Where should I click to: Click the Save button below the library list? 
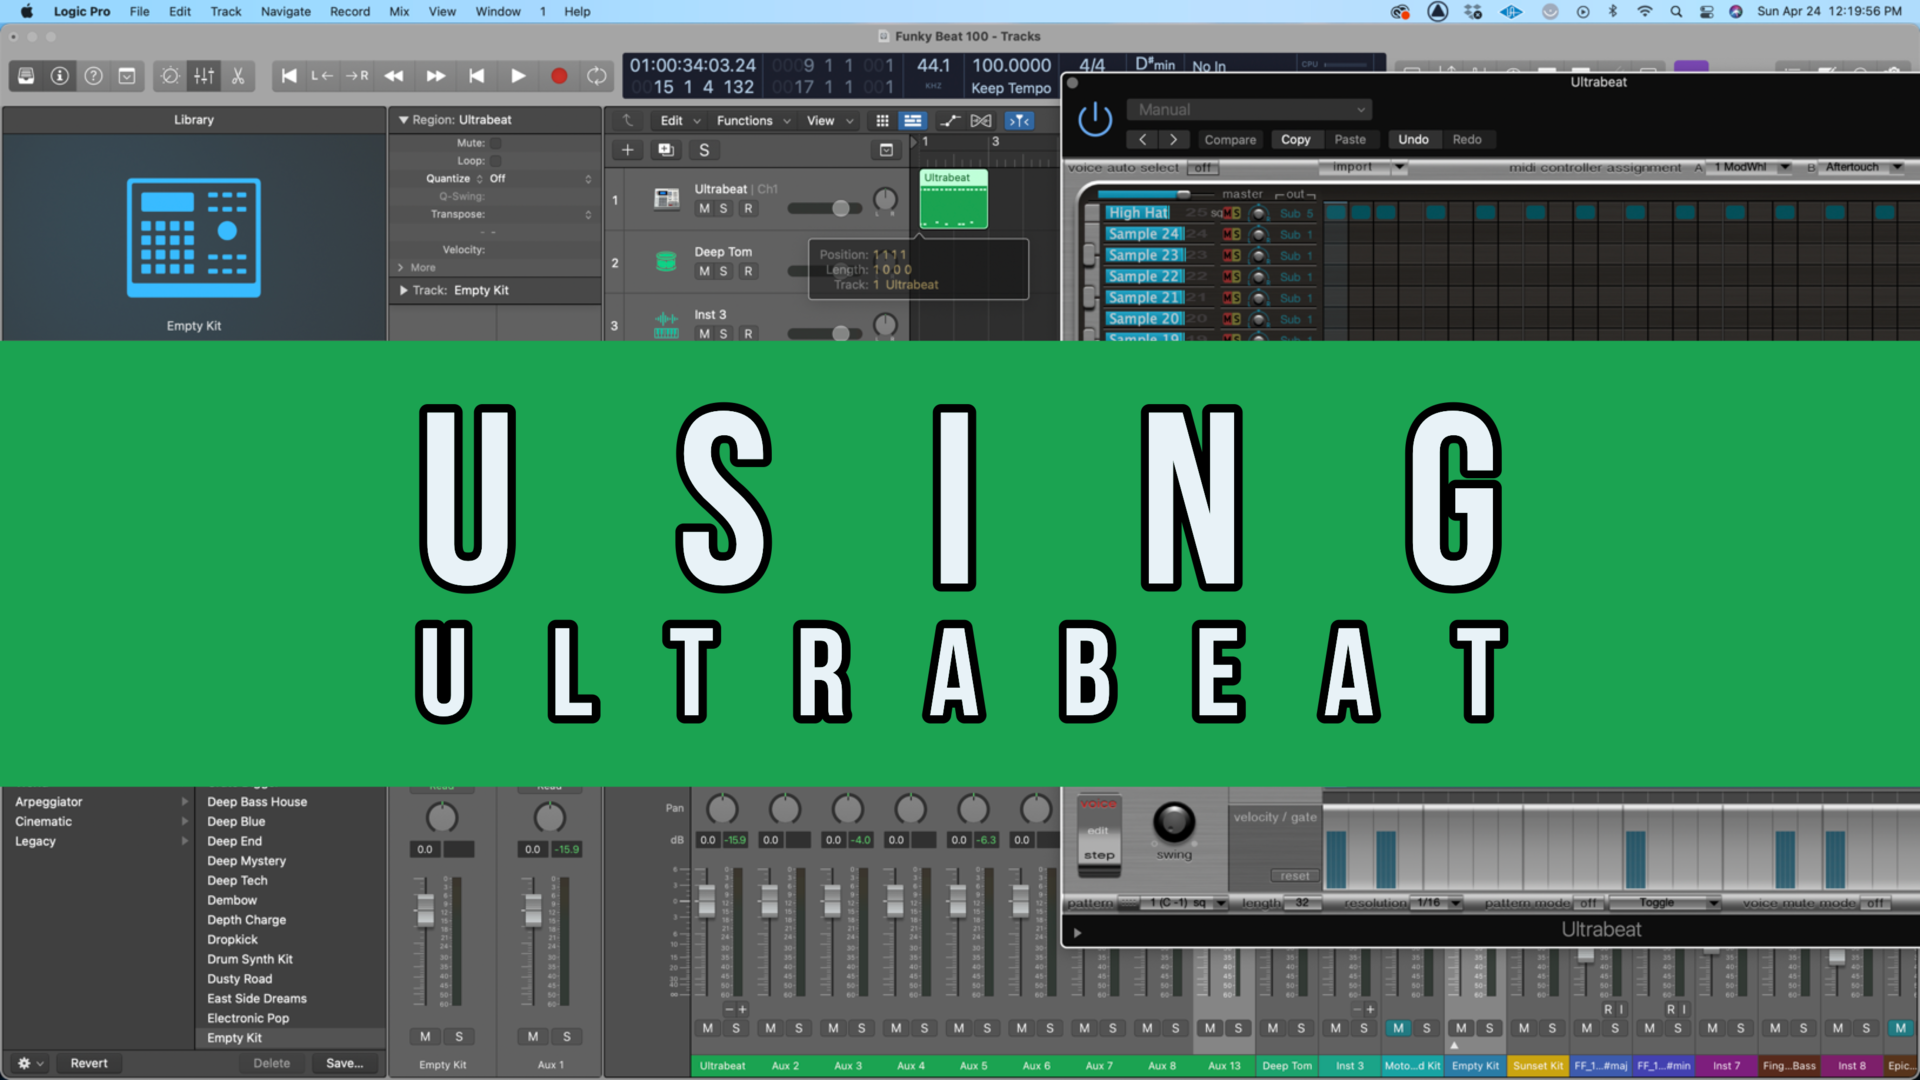344,1063
